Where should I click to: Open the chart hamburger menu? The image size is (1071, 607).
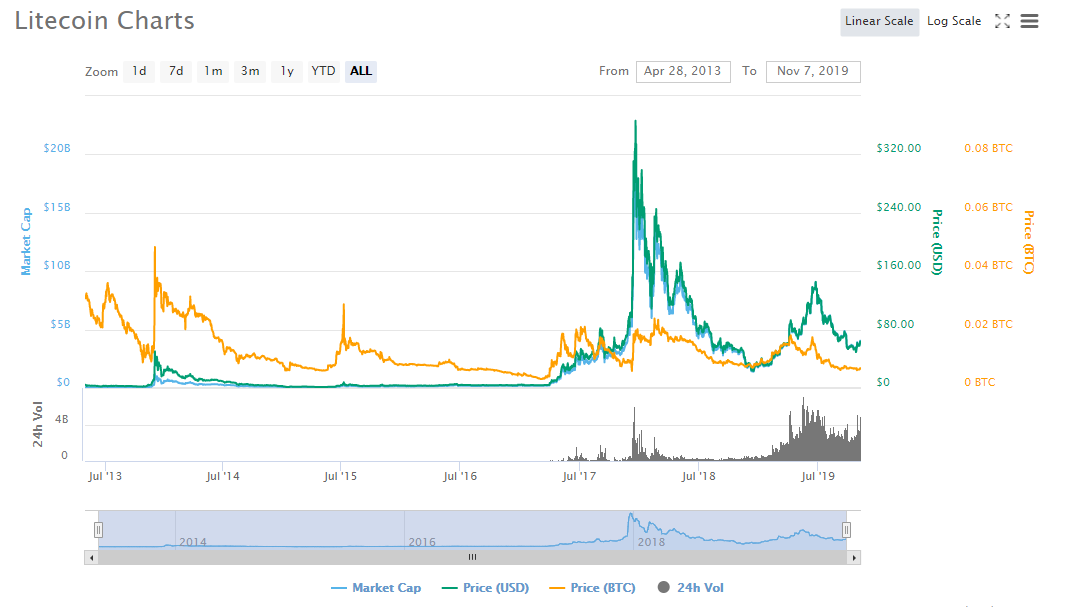pos(1029,21)
